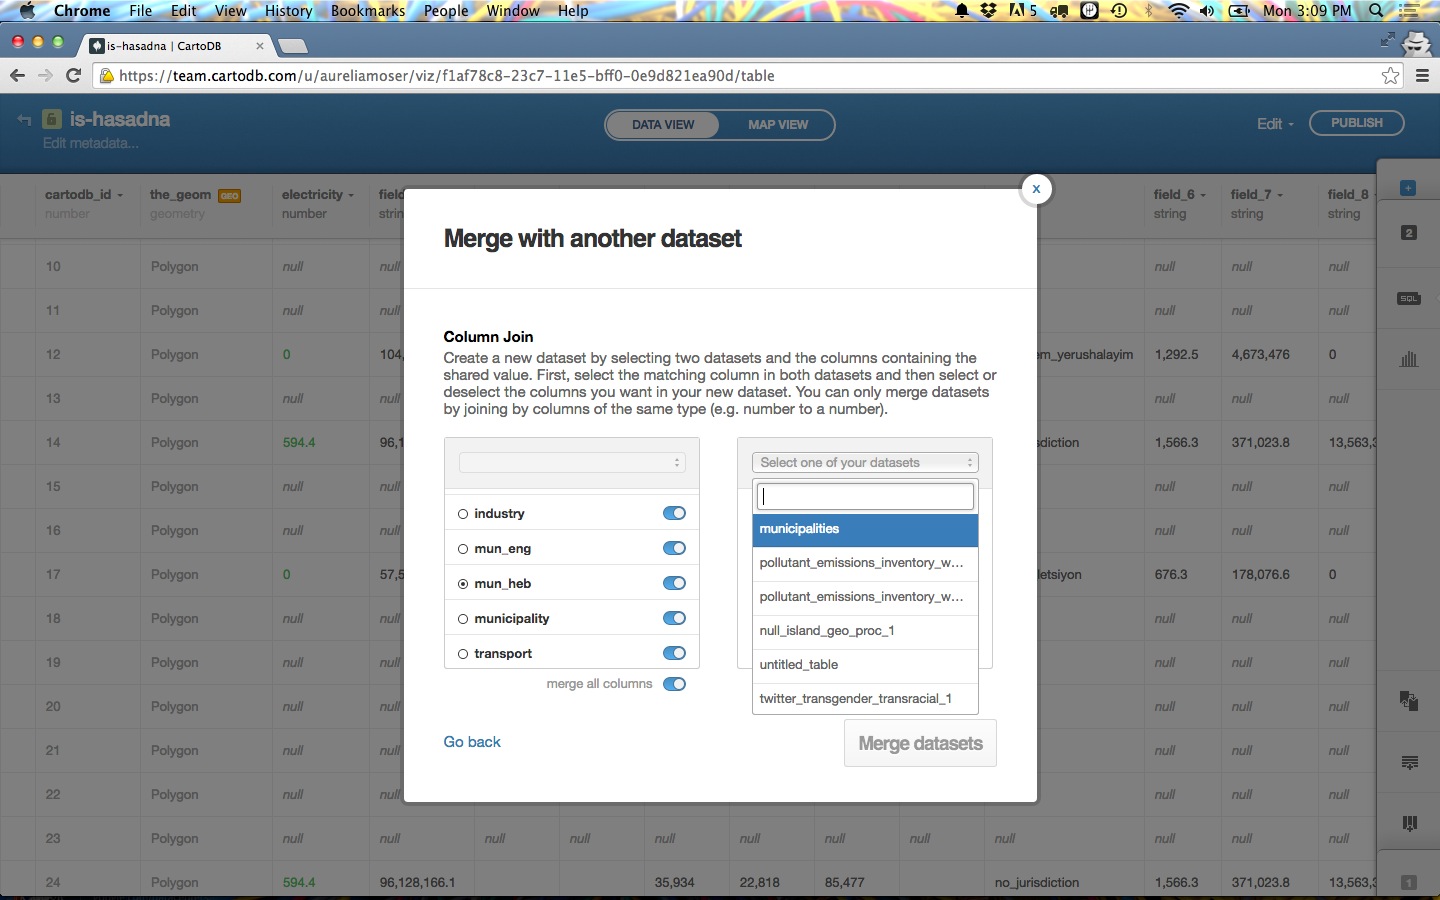The height and width of the screenshot is (900, 1440).
Task: Toggle the municipality column switch
Action: point(674,618)
